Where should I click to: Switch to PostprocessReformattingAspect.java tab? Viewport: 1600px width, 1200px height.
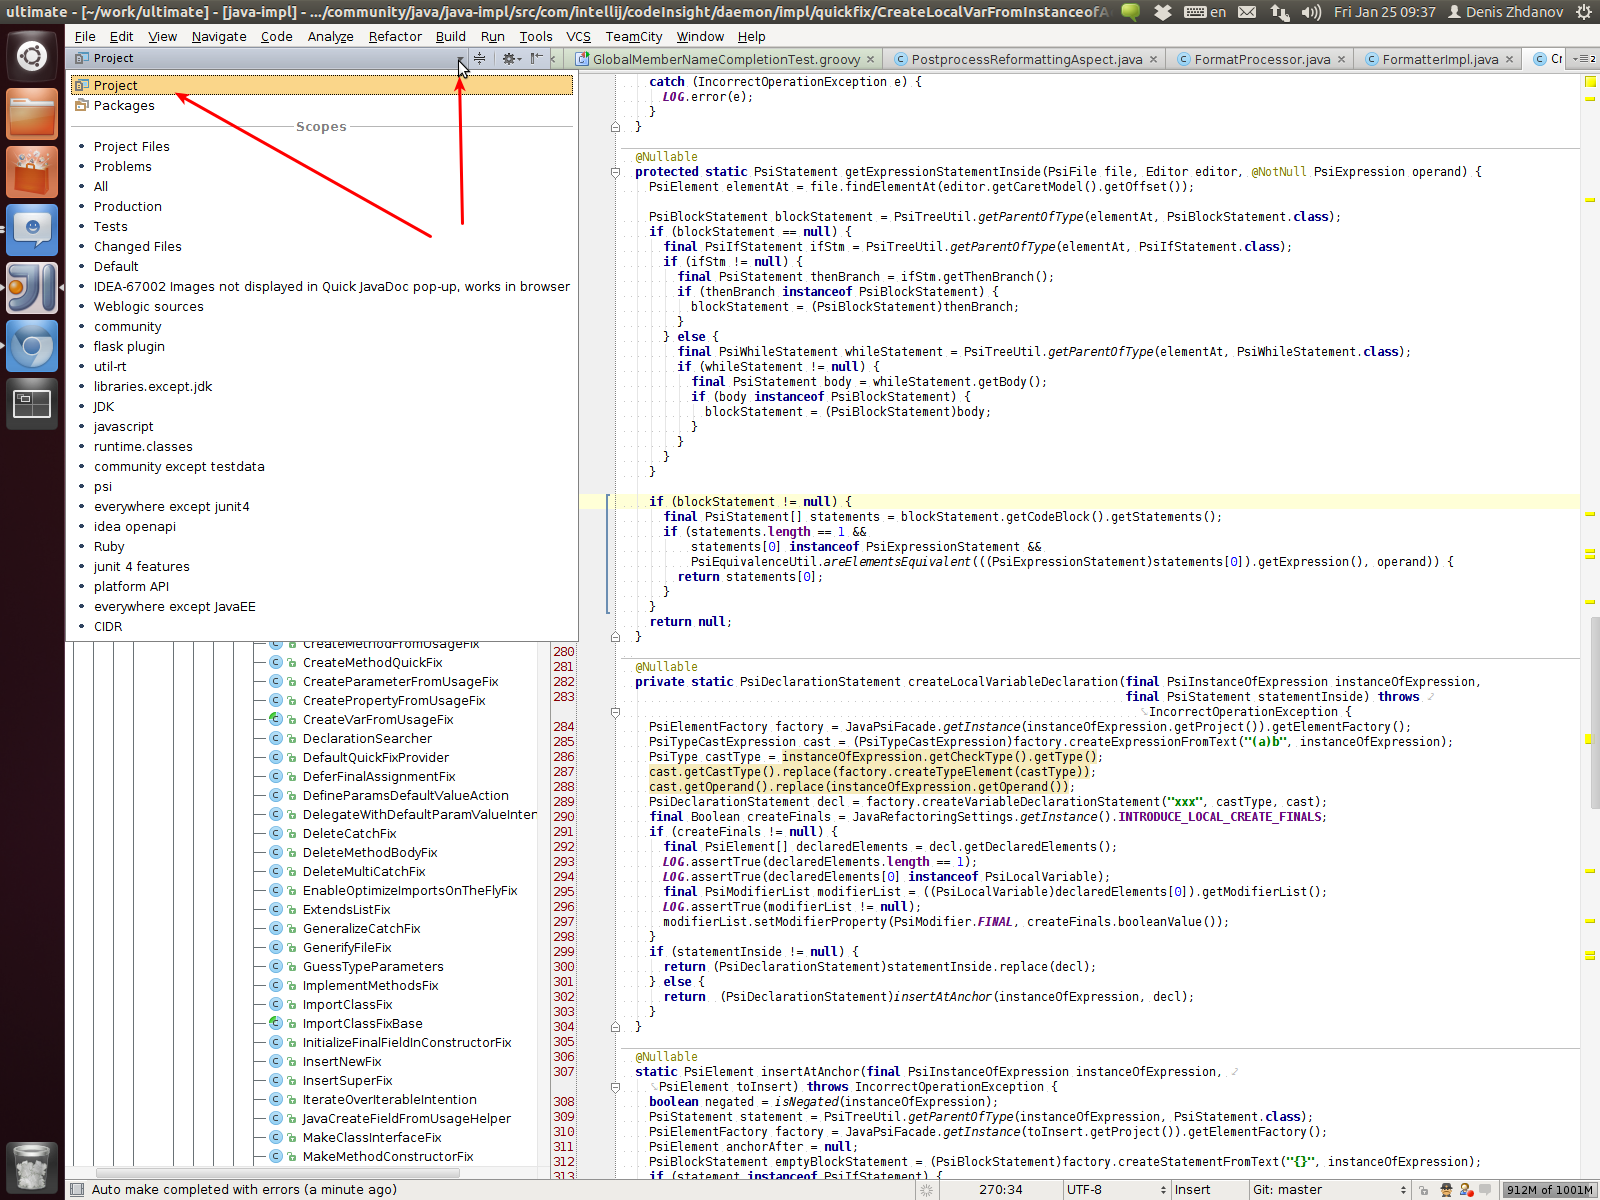(1026, 59)
